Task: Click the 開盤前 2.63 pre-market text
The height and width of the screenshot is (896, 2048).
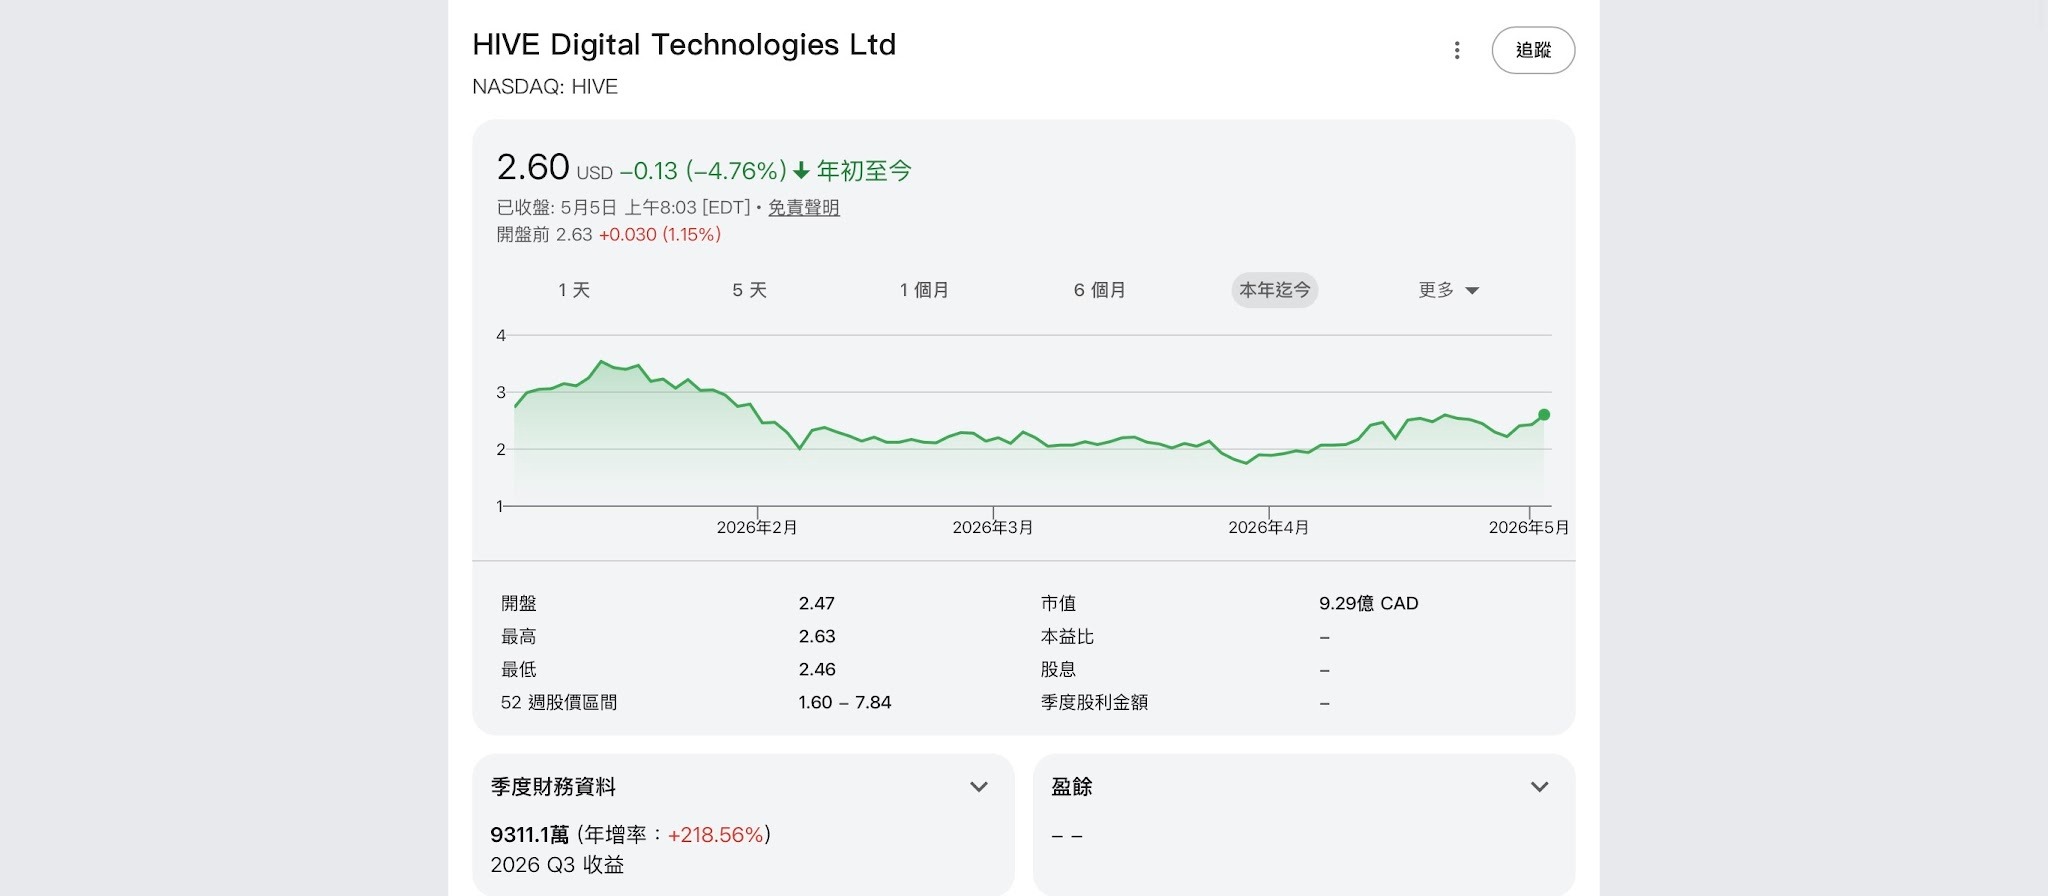Action: [545, 234]
